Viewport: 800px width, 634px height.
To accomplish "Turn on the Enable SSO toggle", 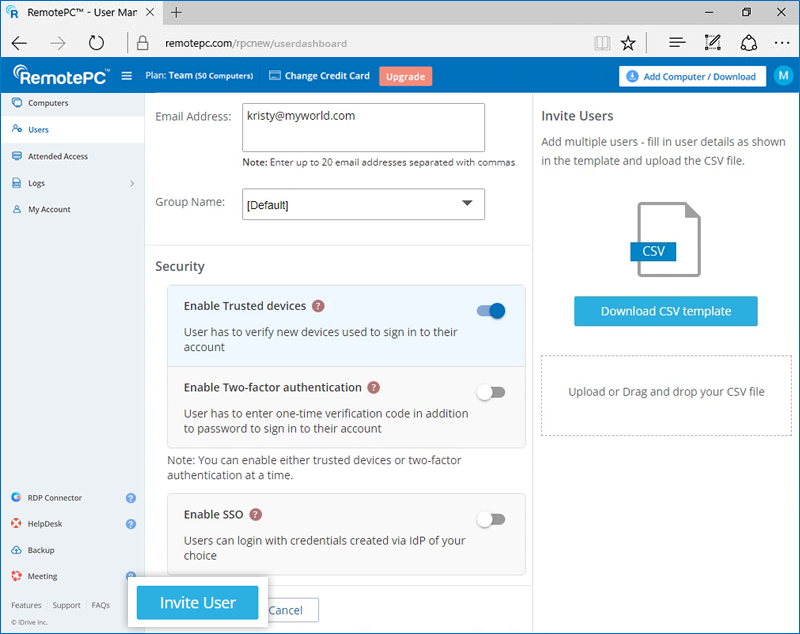I will [491, 519].
